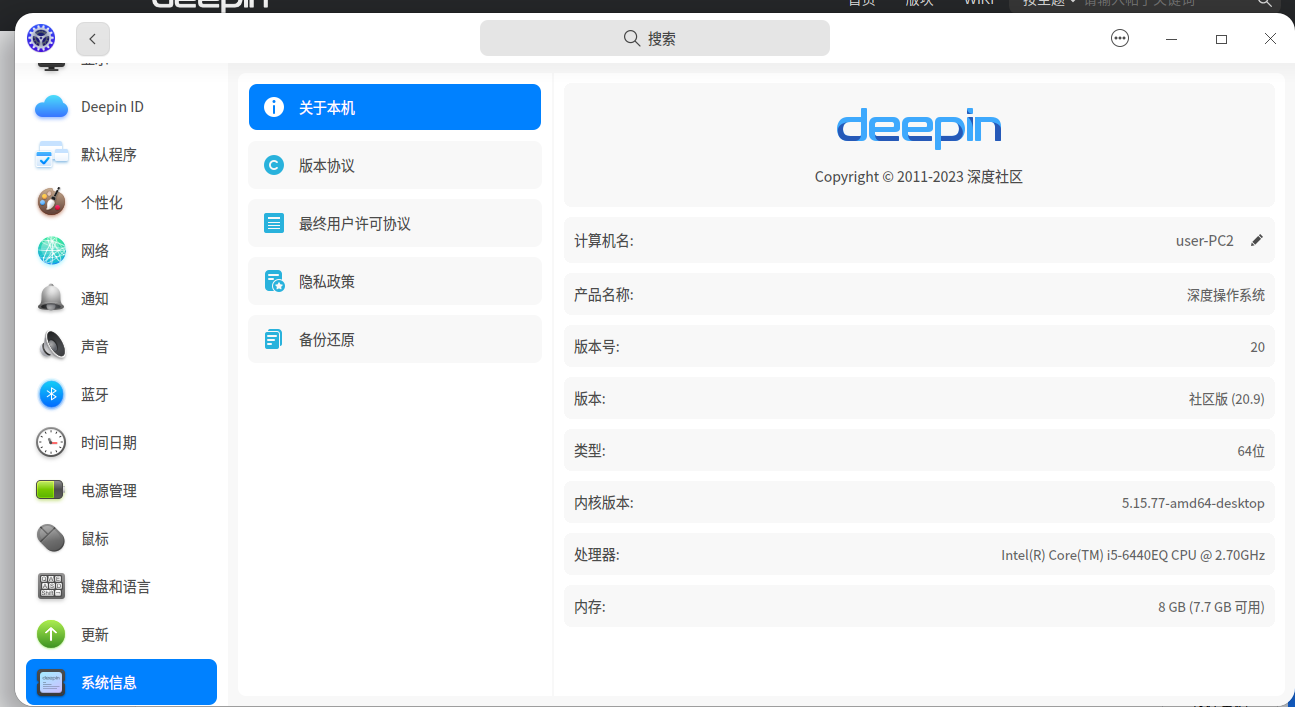Click the 通知 bell icon
The height and width of the screenshot is (707, 1295).
[51, 299]
